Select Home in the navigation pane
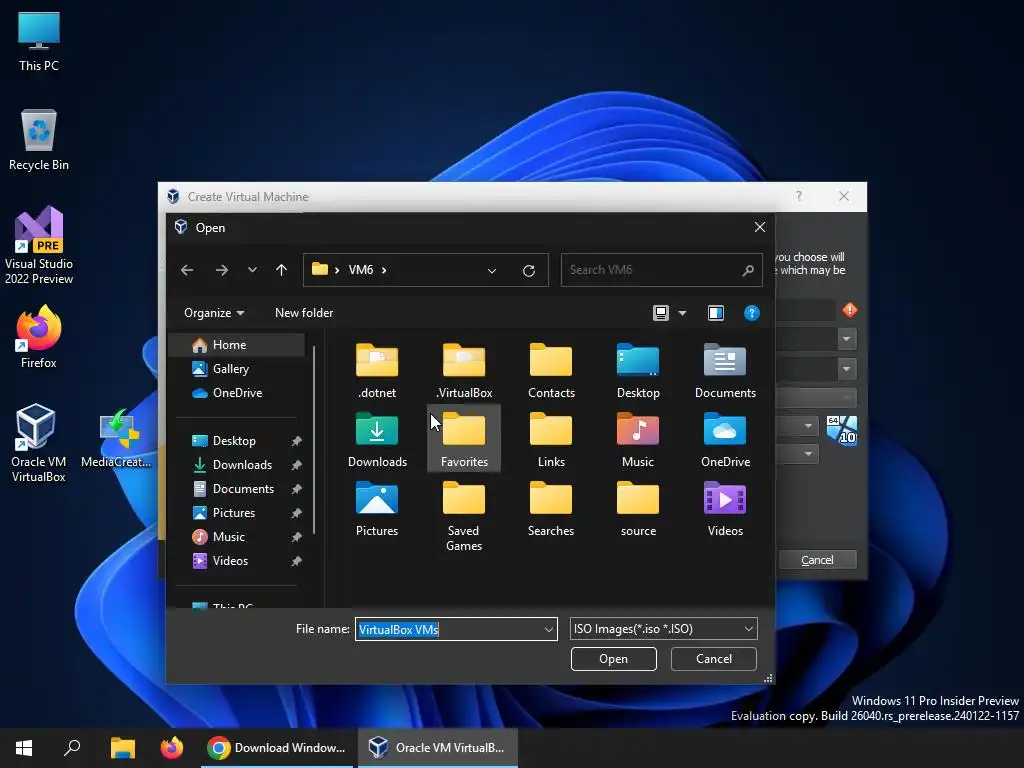Screen dimensions: 1024x768 click(237, 345)
